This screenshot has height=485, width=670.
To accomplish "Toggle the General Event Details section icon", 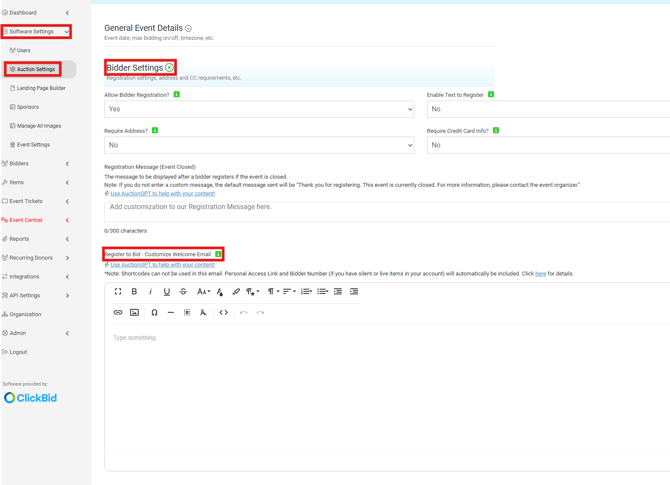I will [x=188, y=29].
